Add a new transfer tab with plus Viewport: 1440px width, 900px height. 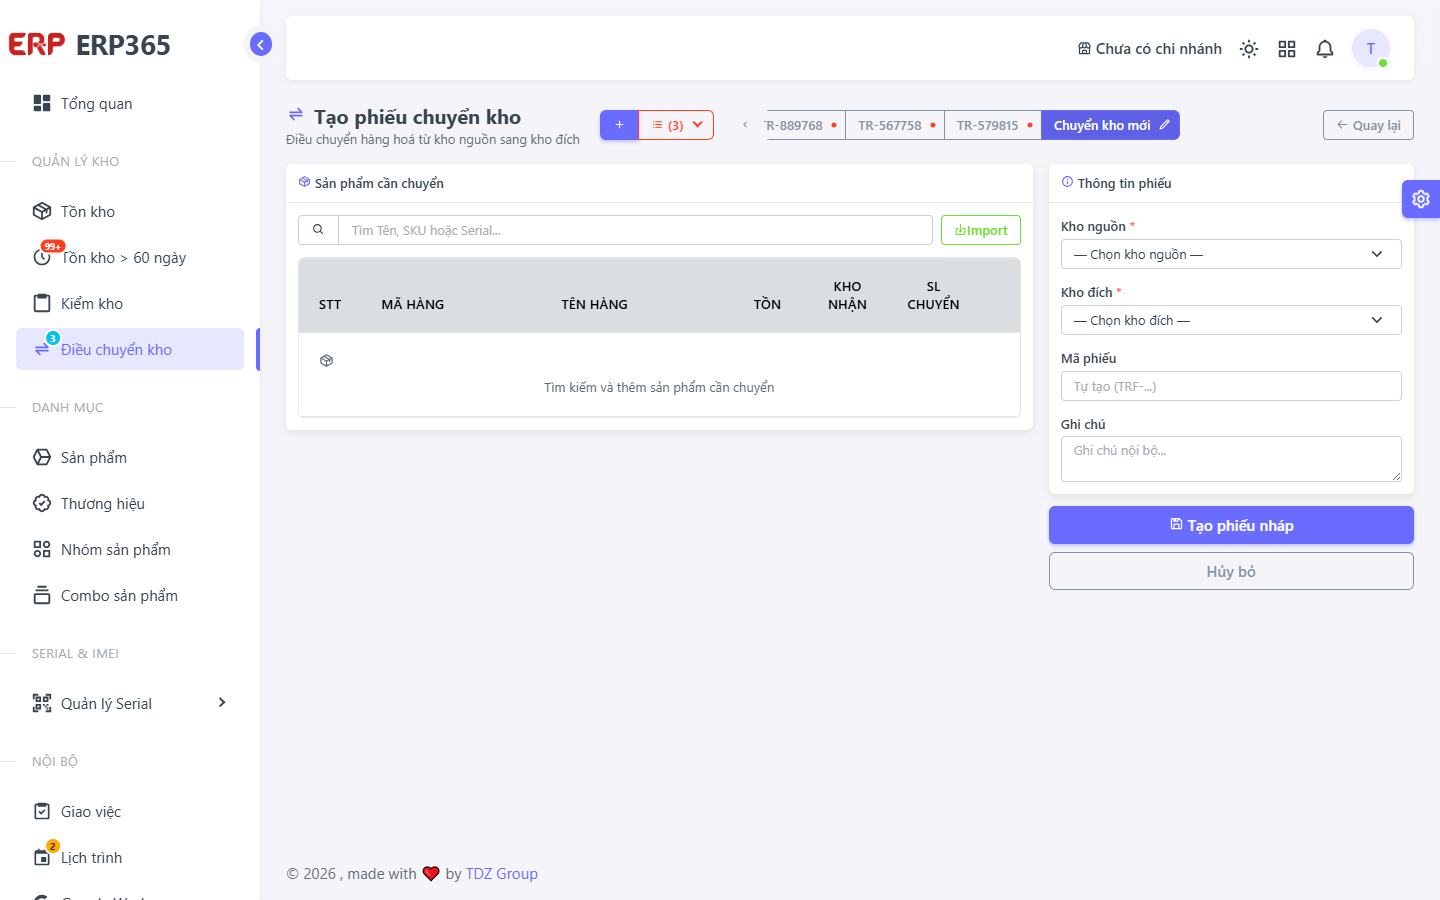[x=619, y=125]
